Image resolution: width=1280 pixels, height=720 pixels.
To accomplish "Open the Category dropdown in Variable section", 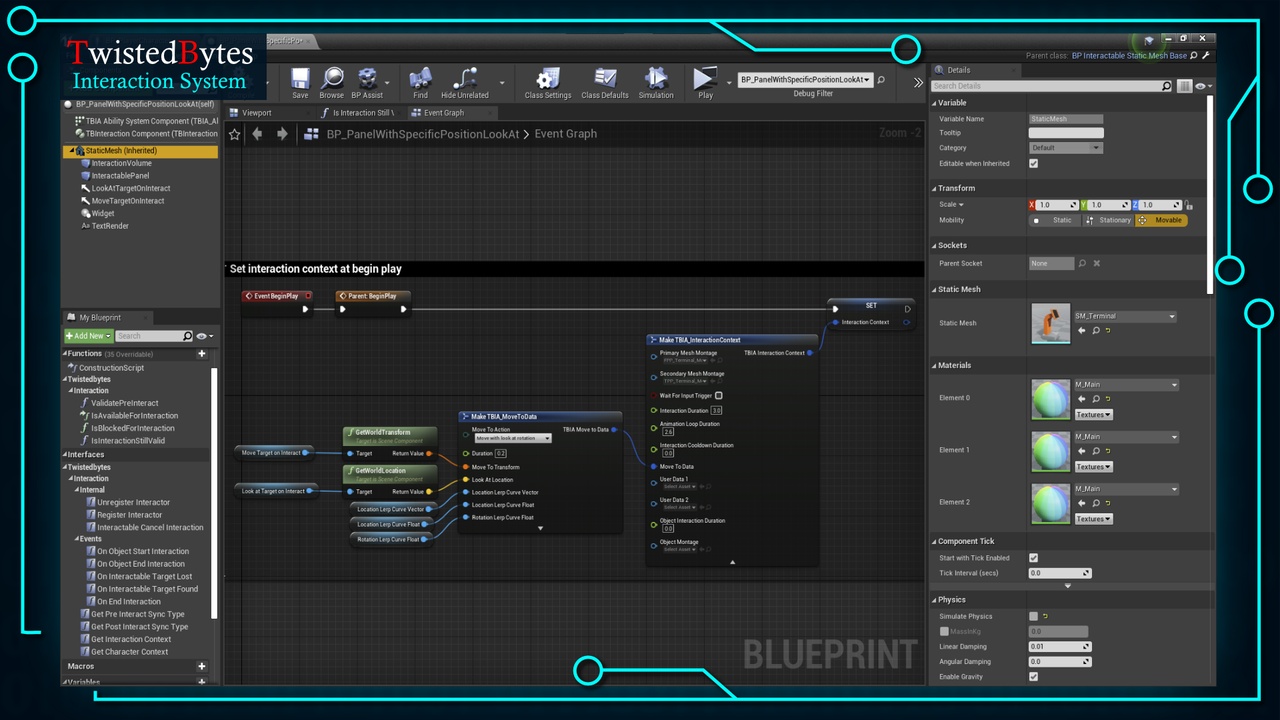I will tap(1066, 148).
